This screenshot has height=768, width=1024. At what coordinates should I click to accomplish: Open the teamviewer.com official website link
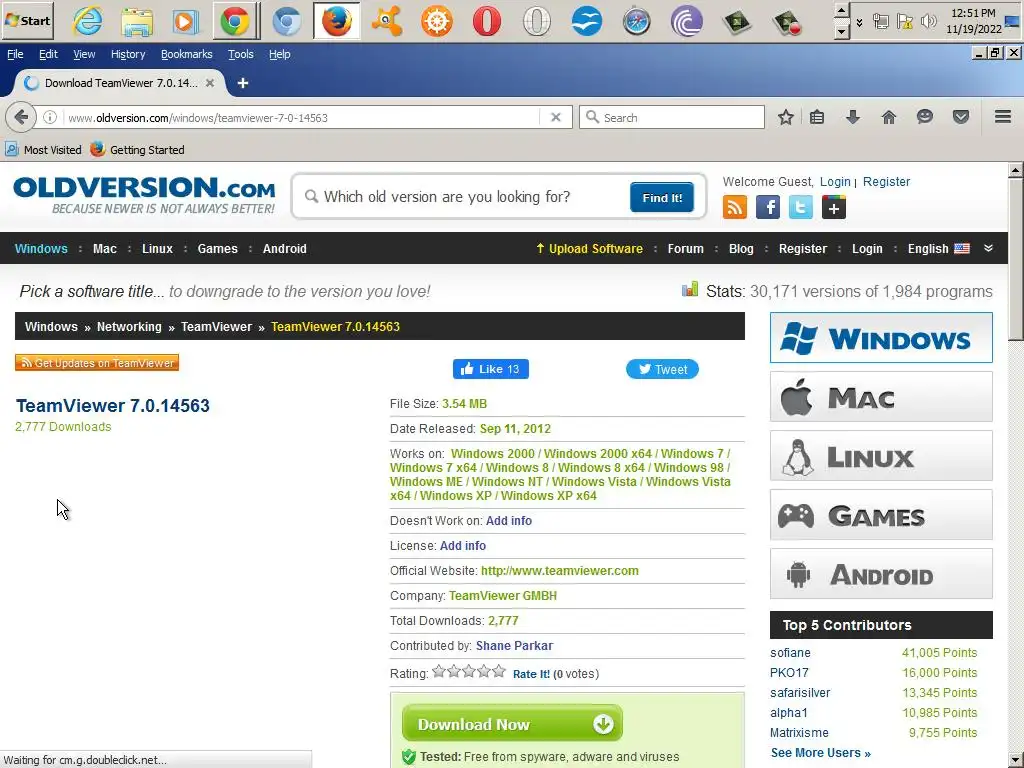pyautogui.click(x=560, y=570)
